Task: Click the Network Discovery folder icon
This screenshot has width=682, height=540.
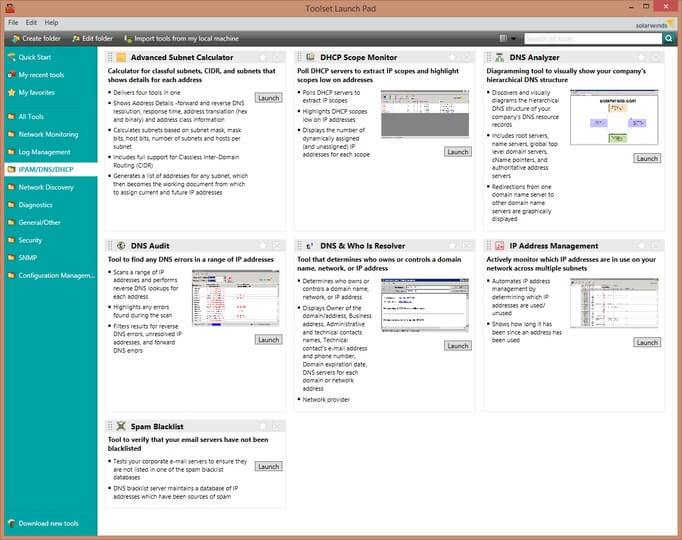Action: coord(12,187)
